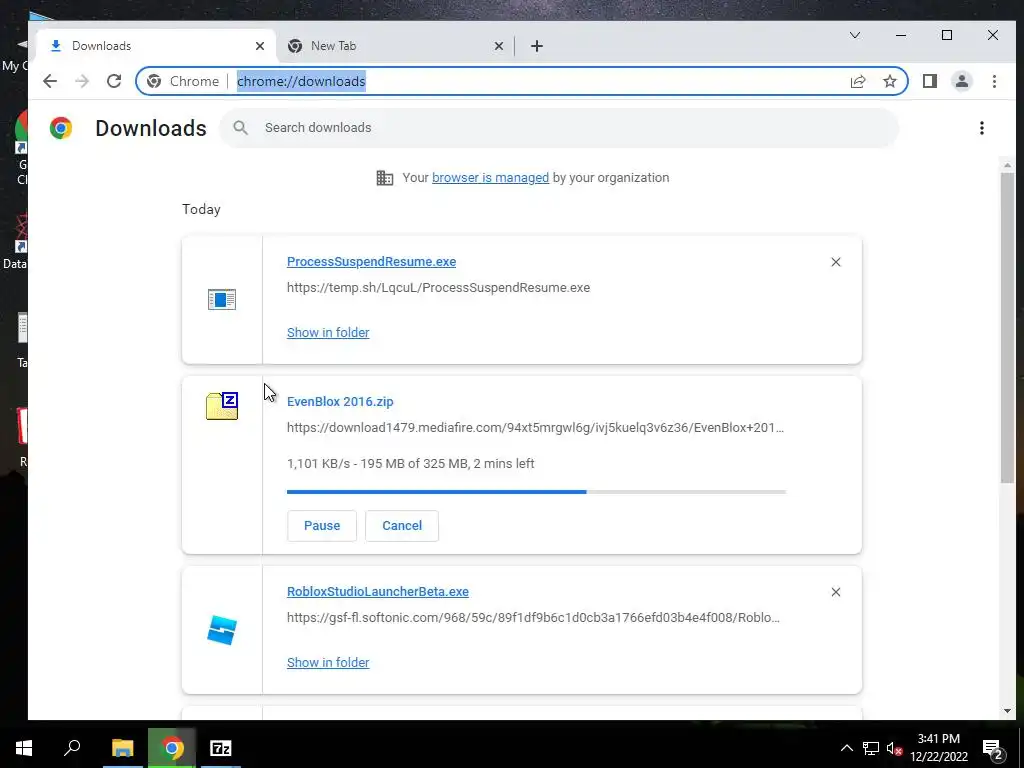Open File Explorer from the taskbar
1024x768 pixels.
pyautogui.click(x=122, y=748)
